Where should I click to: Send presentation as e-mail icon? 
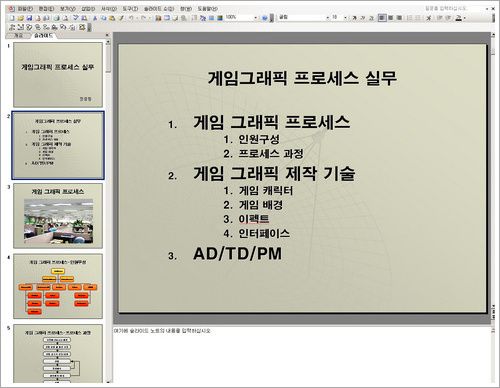[47, 18]
